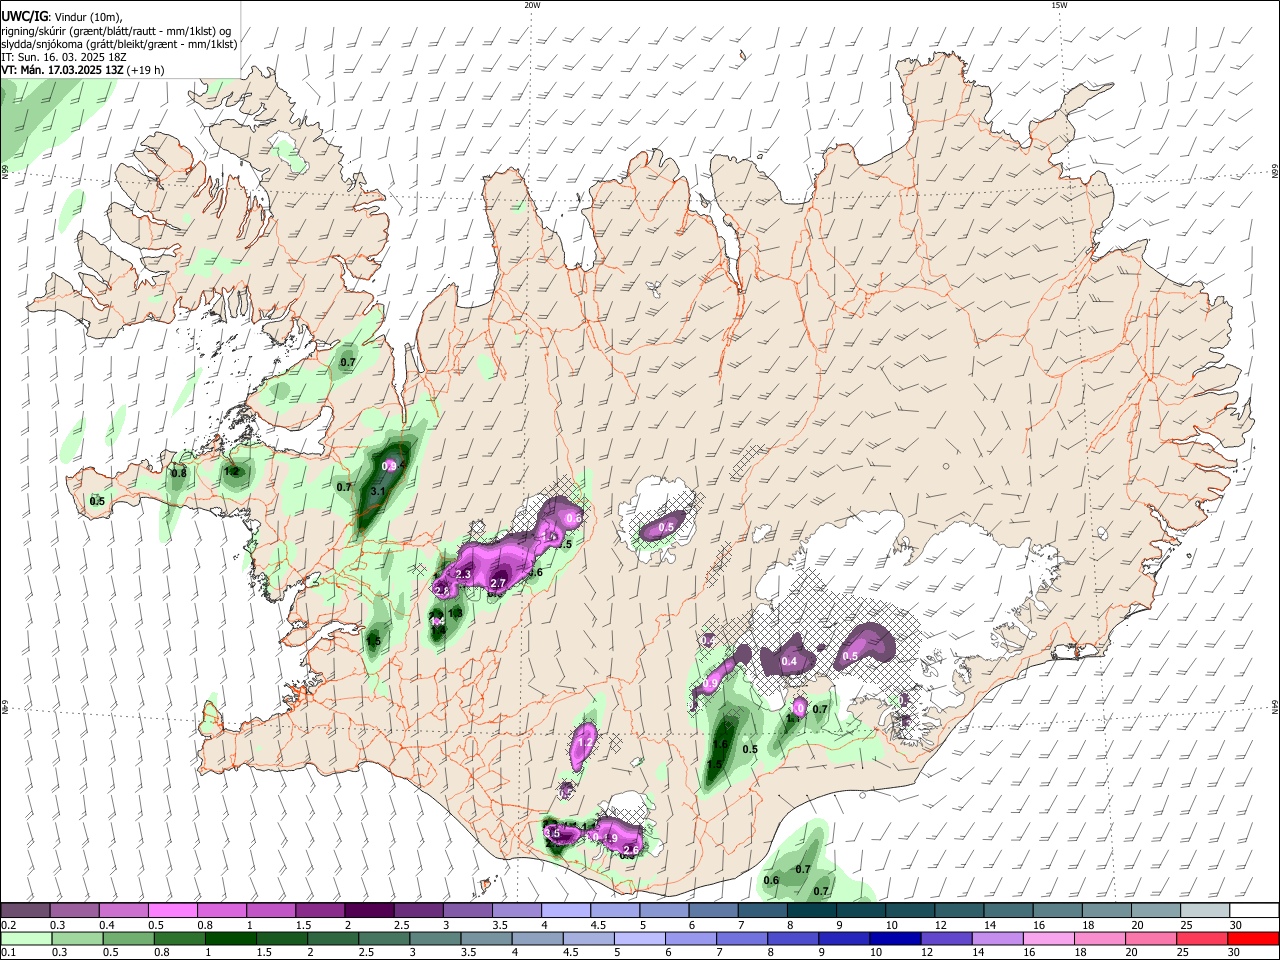Screen dimensions: 1280x960
Task: Click upper legend swatch between 3 and 3.5
Action: tap(466, 910)
